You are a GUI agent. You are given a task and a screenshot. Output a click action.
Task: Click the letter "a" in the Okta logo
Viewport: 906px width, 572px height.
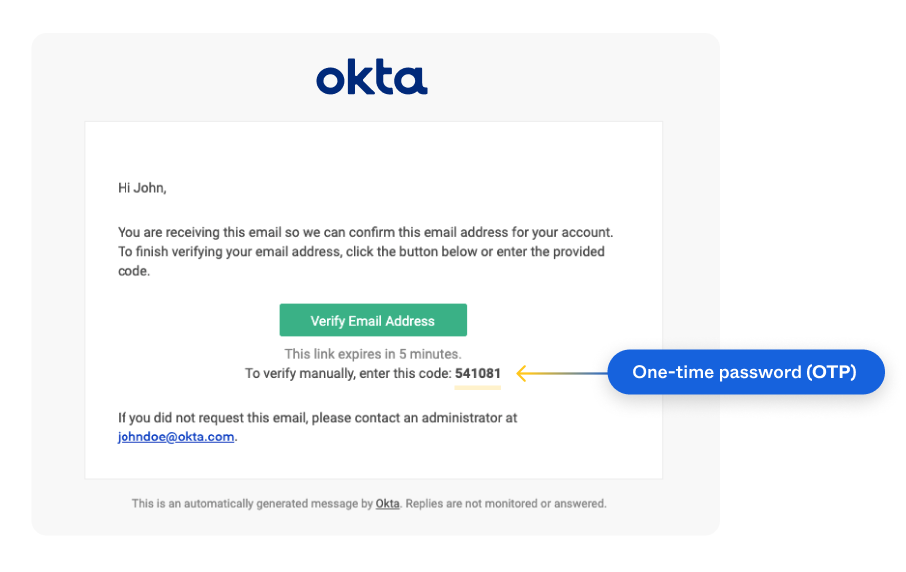(x=413, y=80)
